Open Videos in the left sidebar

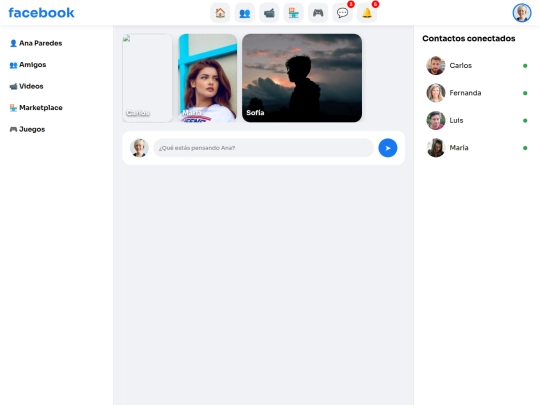coord(27,86)
